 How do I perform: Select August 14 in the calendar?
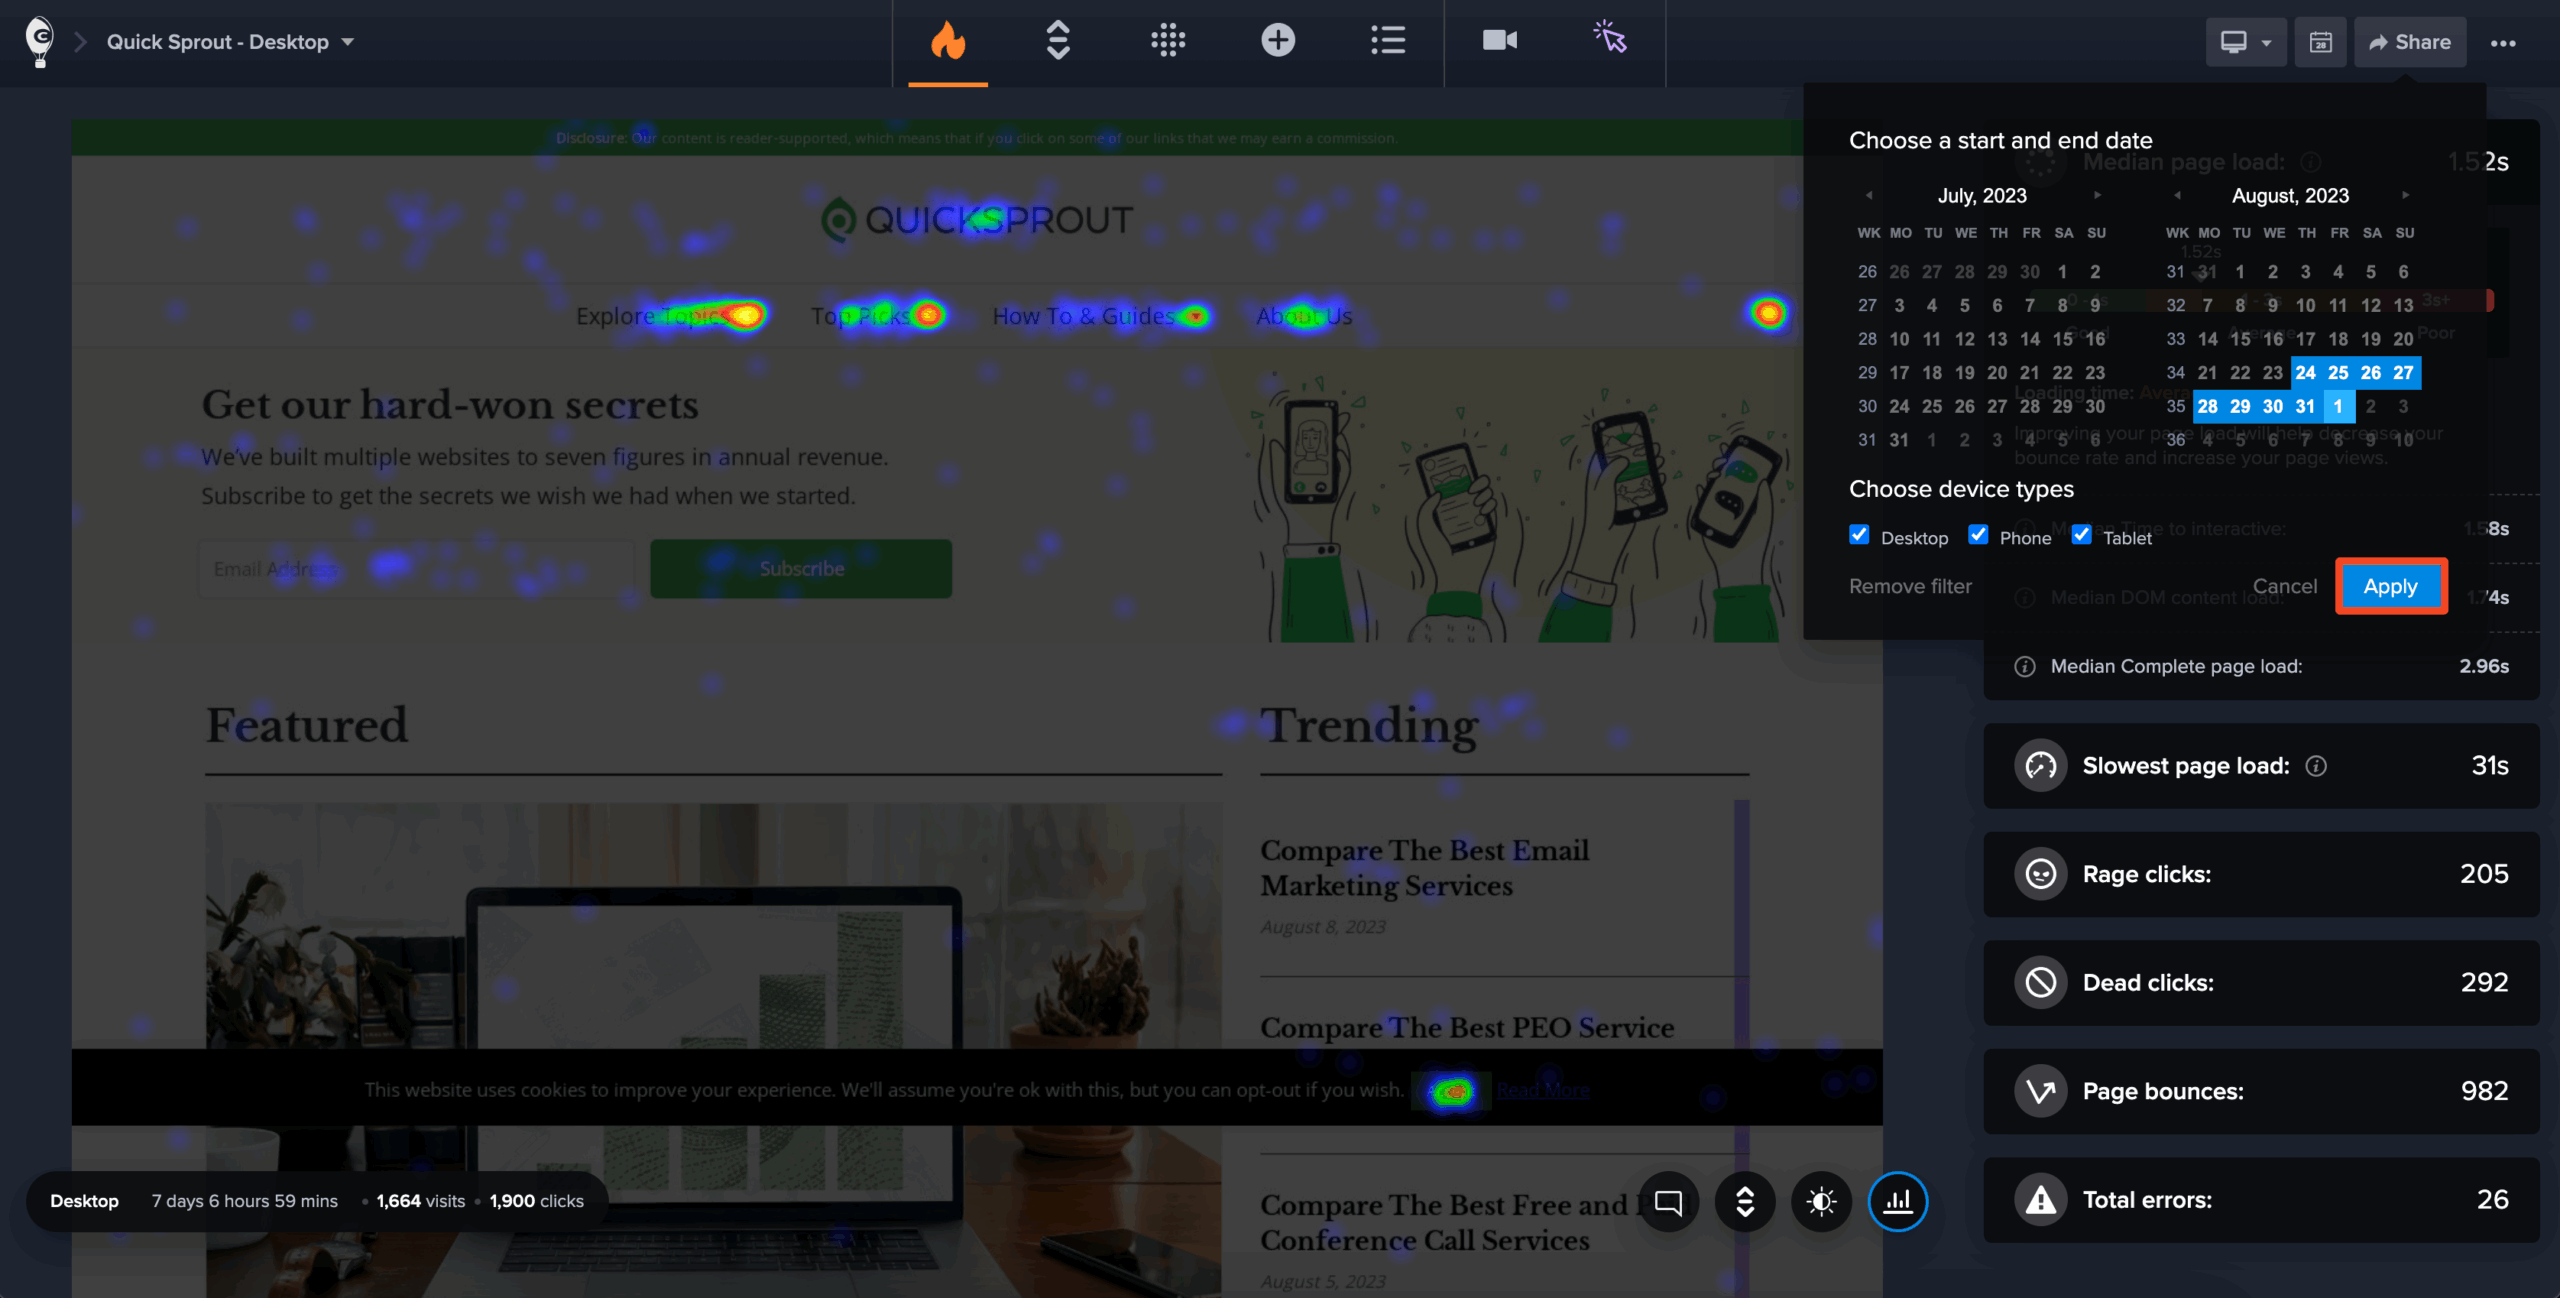click(2208, 339)
